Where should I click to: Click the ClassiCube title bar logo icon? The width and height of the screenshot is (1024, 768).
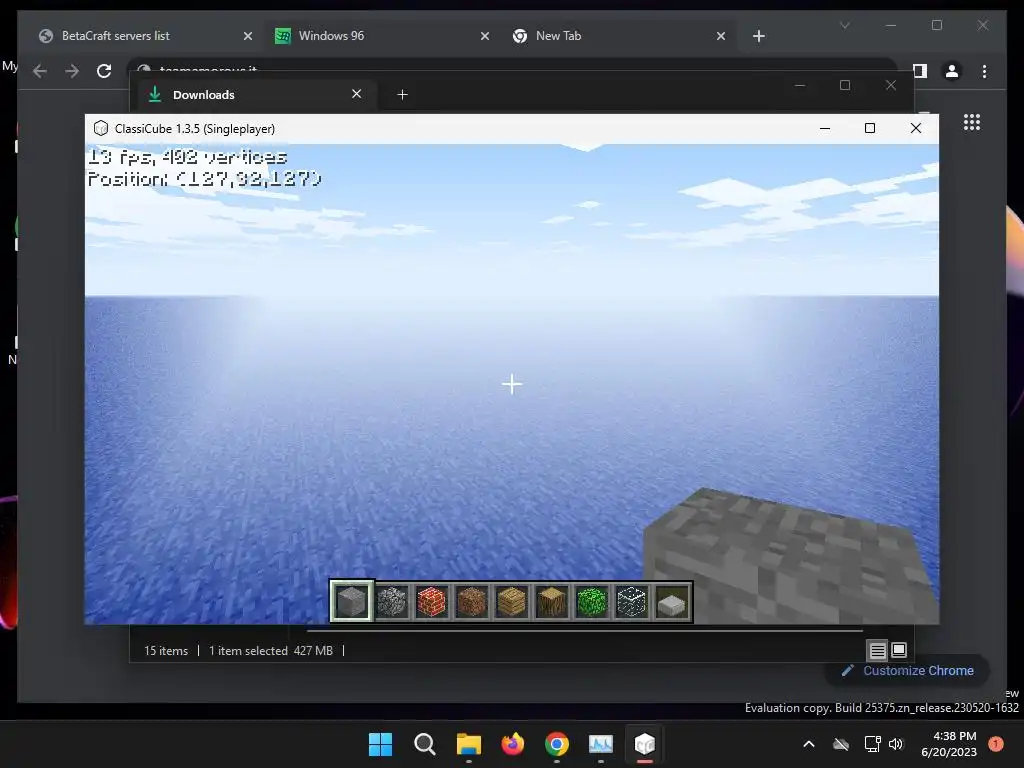(101, 128)
